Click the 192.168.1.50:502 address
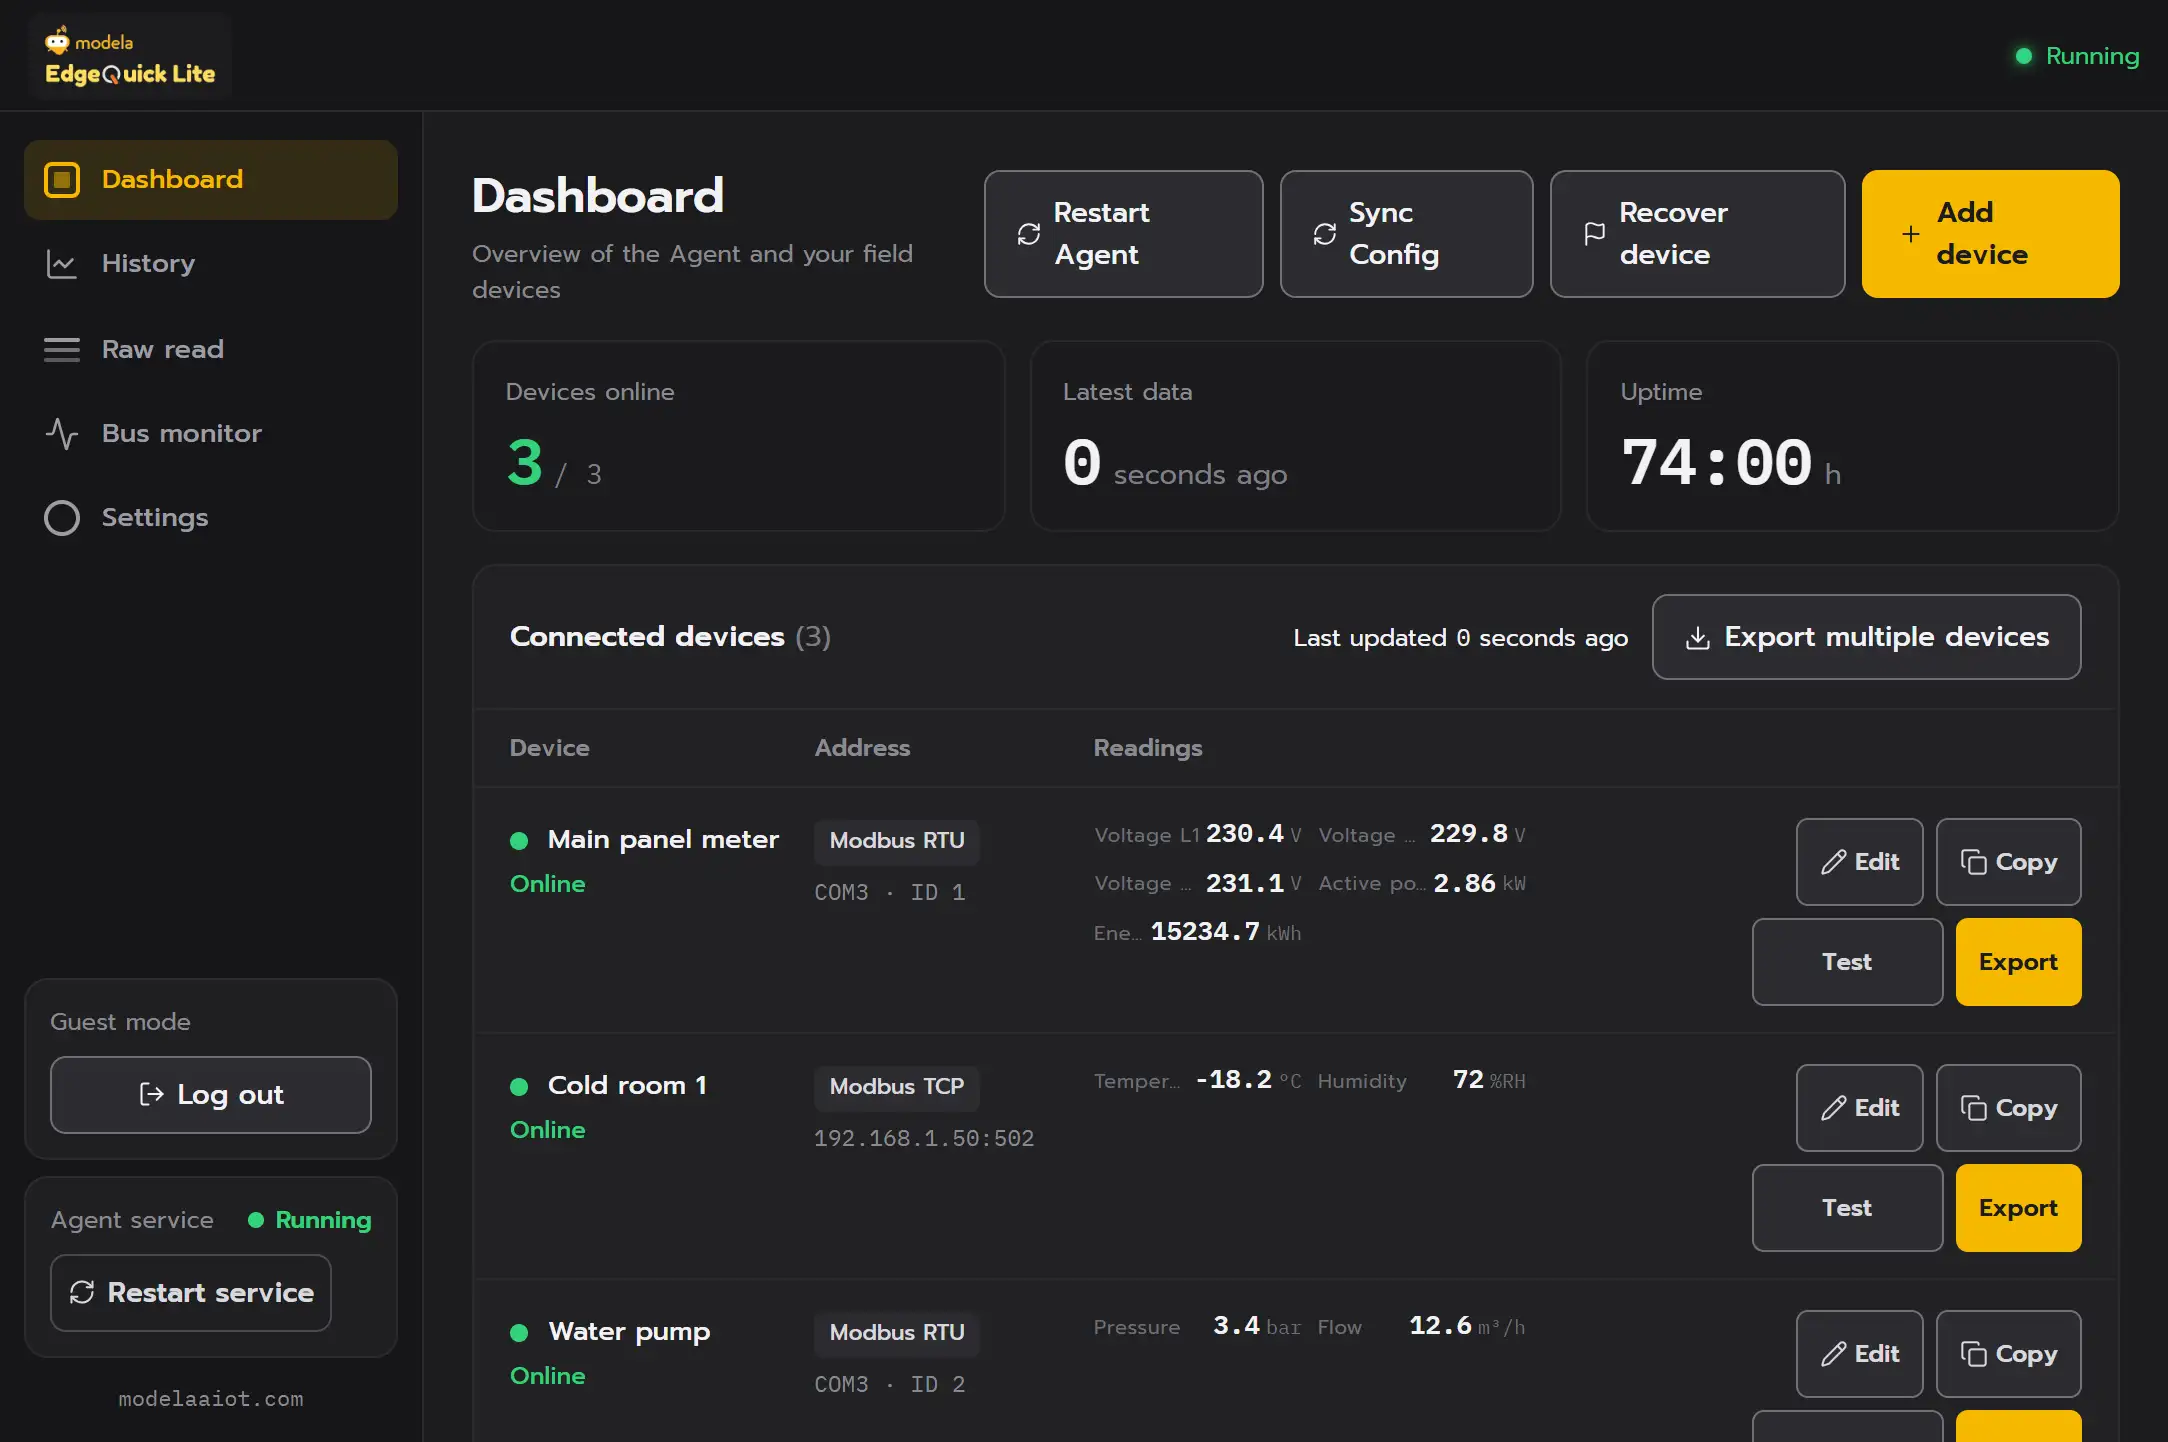The image size is (2168, 1442). 924,1138
